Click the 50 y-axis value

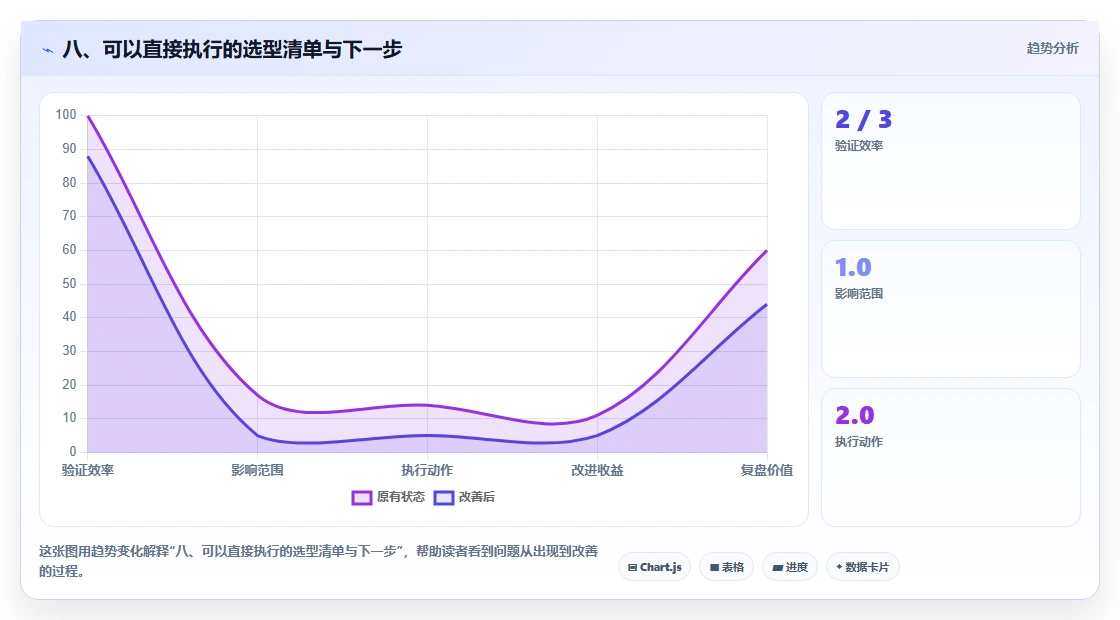pos(69,284)
